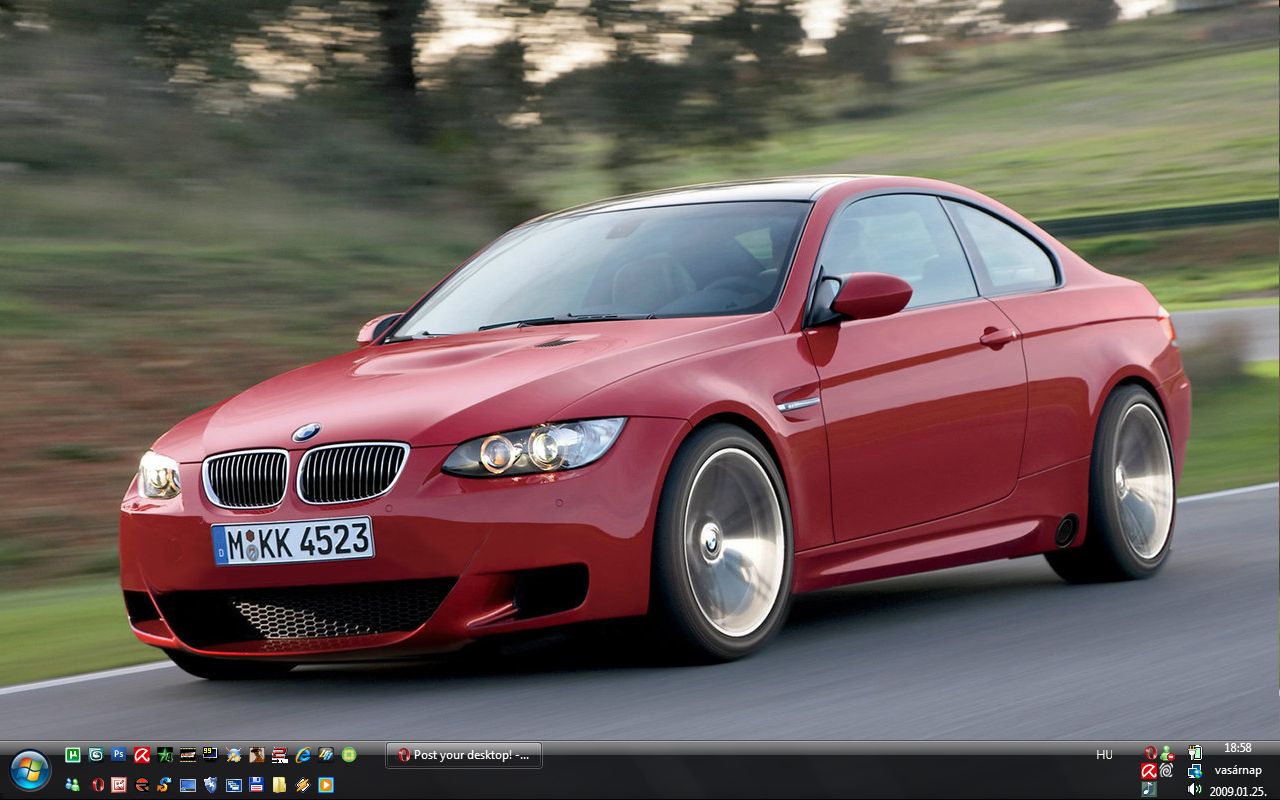The width and height of the screenshot is (1280, 800).
Task: Launch the orange play button media player
Action: click(x=326, y=784)
